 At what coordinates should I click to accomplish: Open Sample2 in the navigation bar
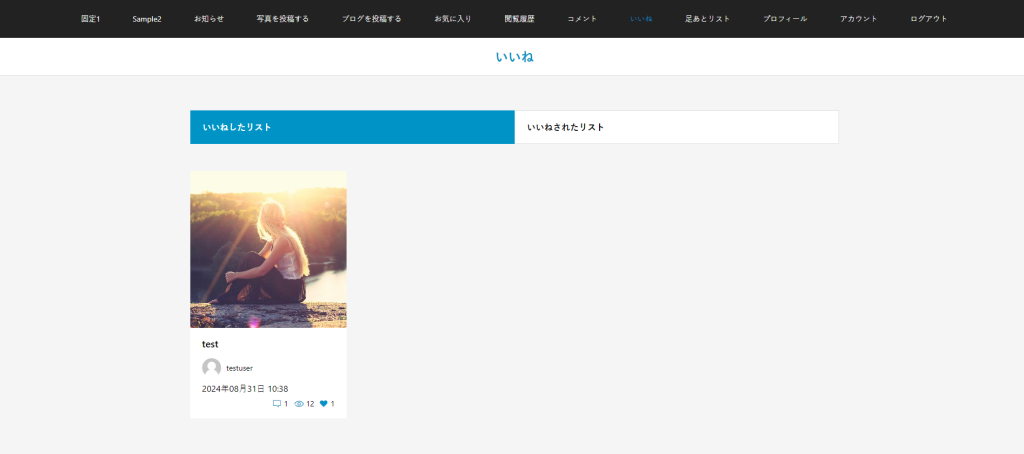pyautogui.click(x=147, y=19)
